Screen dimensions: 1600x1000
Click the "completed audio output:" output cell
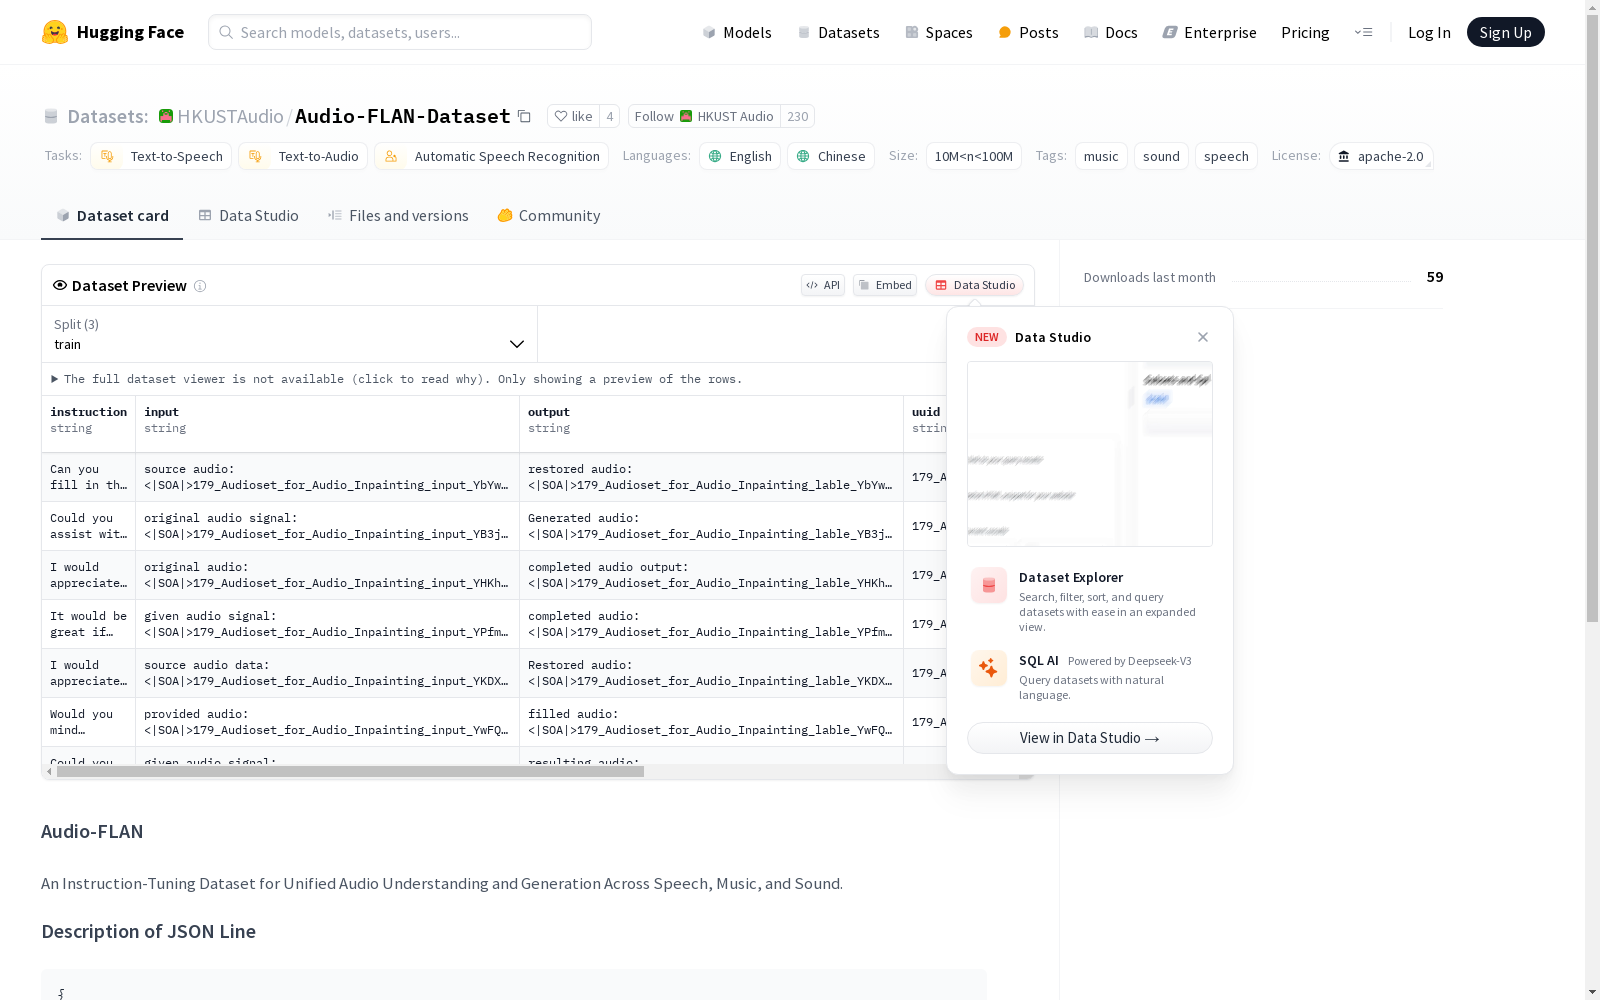(x=712, y=575)
